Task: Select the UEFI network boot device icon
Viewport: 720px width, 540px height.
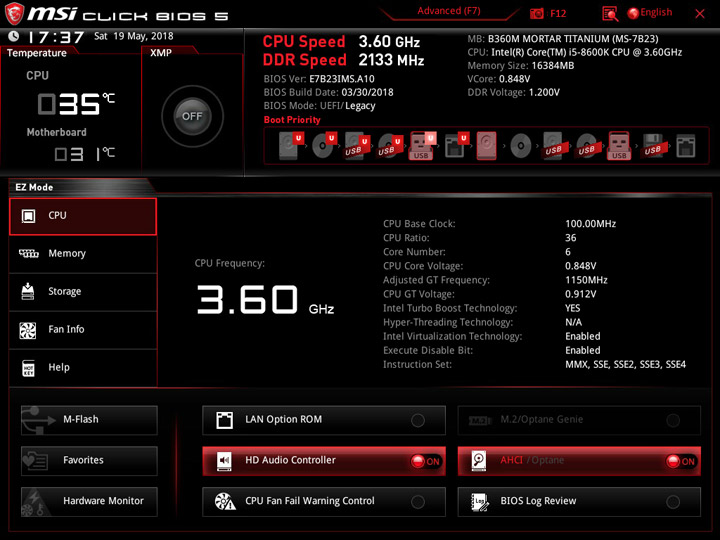Action: click(456, 146)
